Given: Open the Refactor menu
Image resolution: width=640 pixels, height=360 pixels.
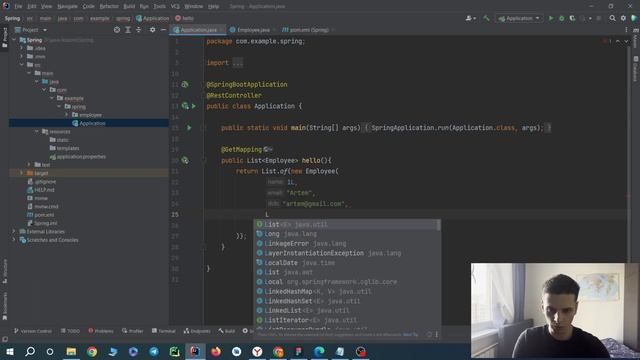Looking at the screenshot, I should [x=109, y=7].
